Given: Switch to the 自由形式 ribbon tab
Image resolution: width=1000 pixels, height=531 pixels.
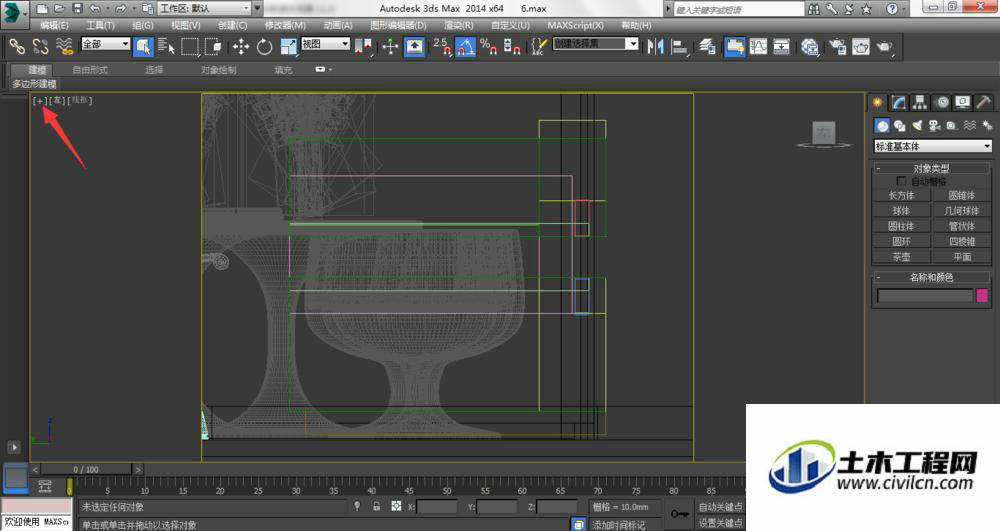Looking at the screenshot, I should pyautogui.click(x=90, y=69).
